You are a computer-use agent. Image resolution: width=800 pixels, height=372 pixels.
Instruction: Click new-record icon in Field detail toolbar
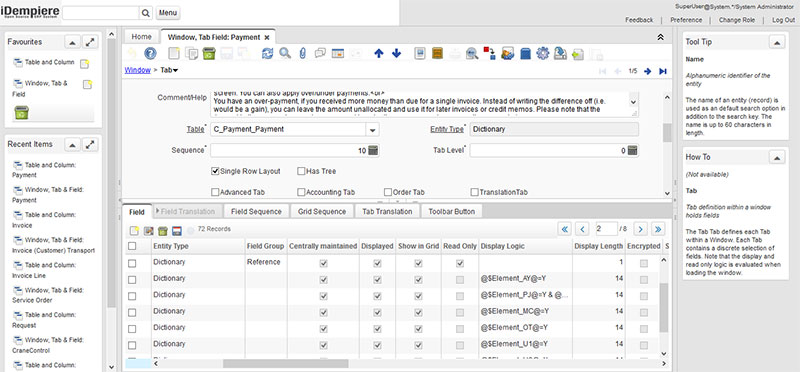coord(134,231)
